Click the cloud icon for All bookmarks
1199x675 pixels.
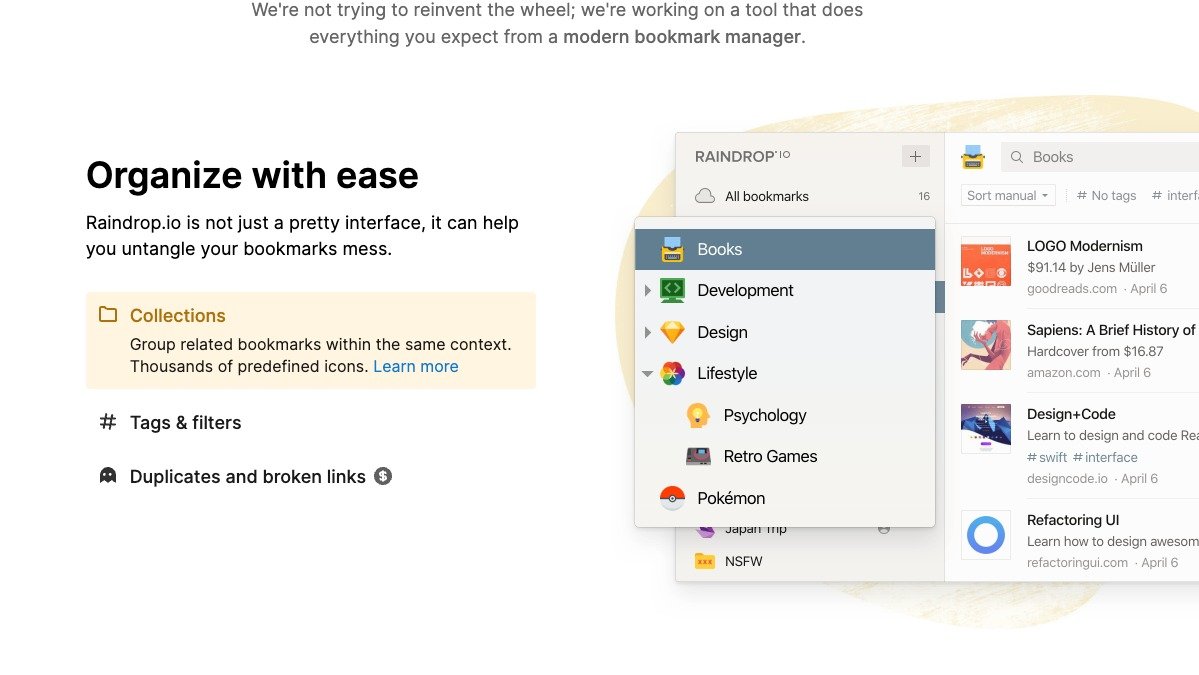[x=705, y=196]
